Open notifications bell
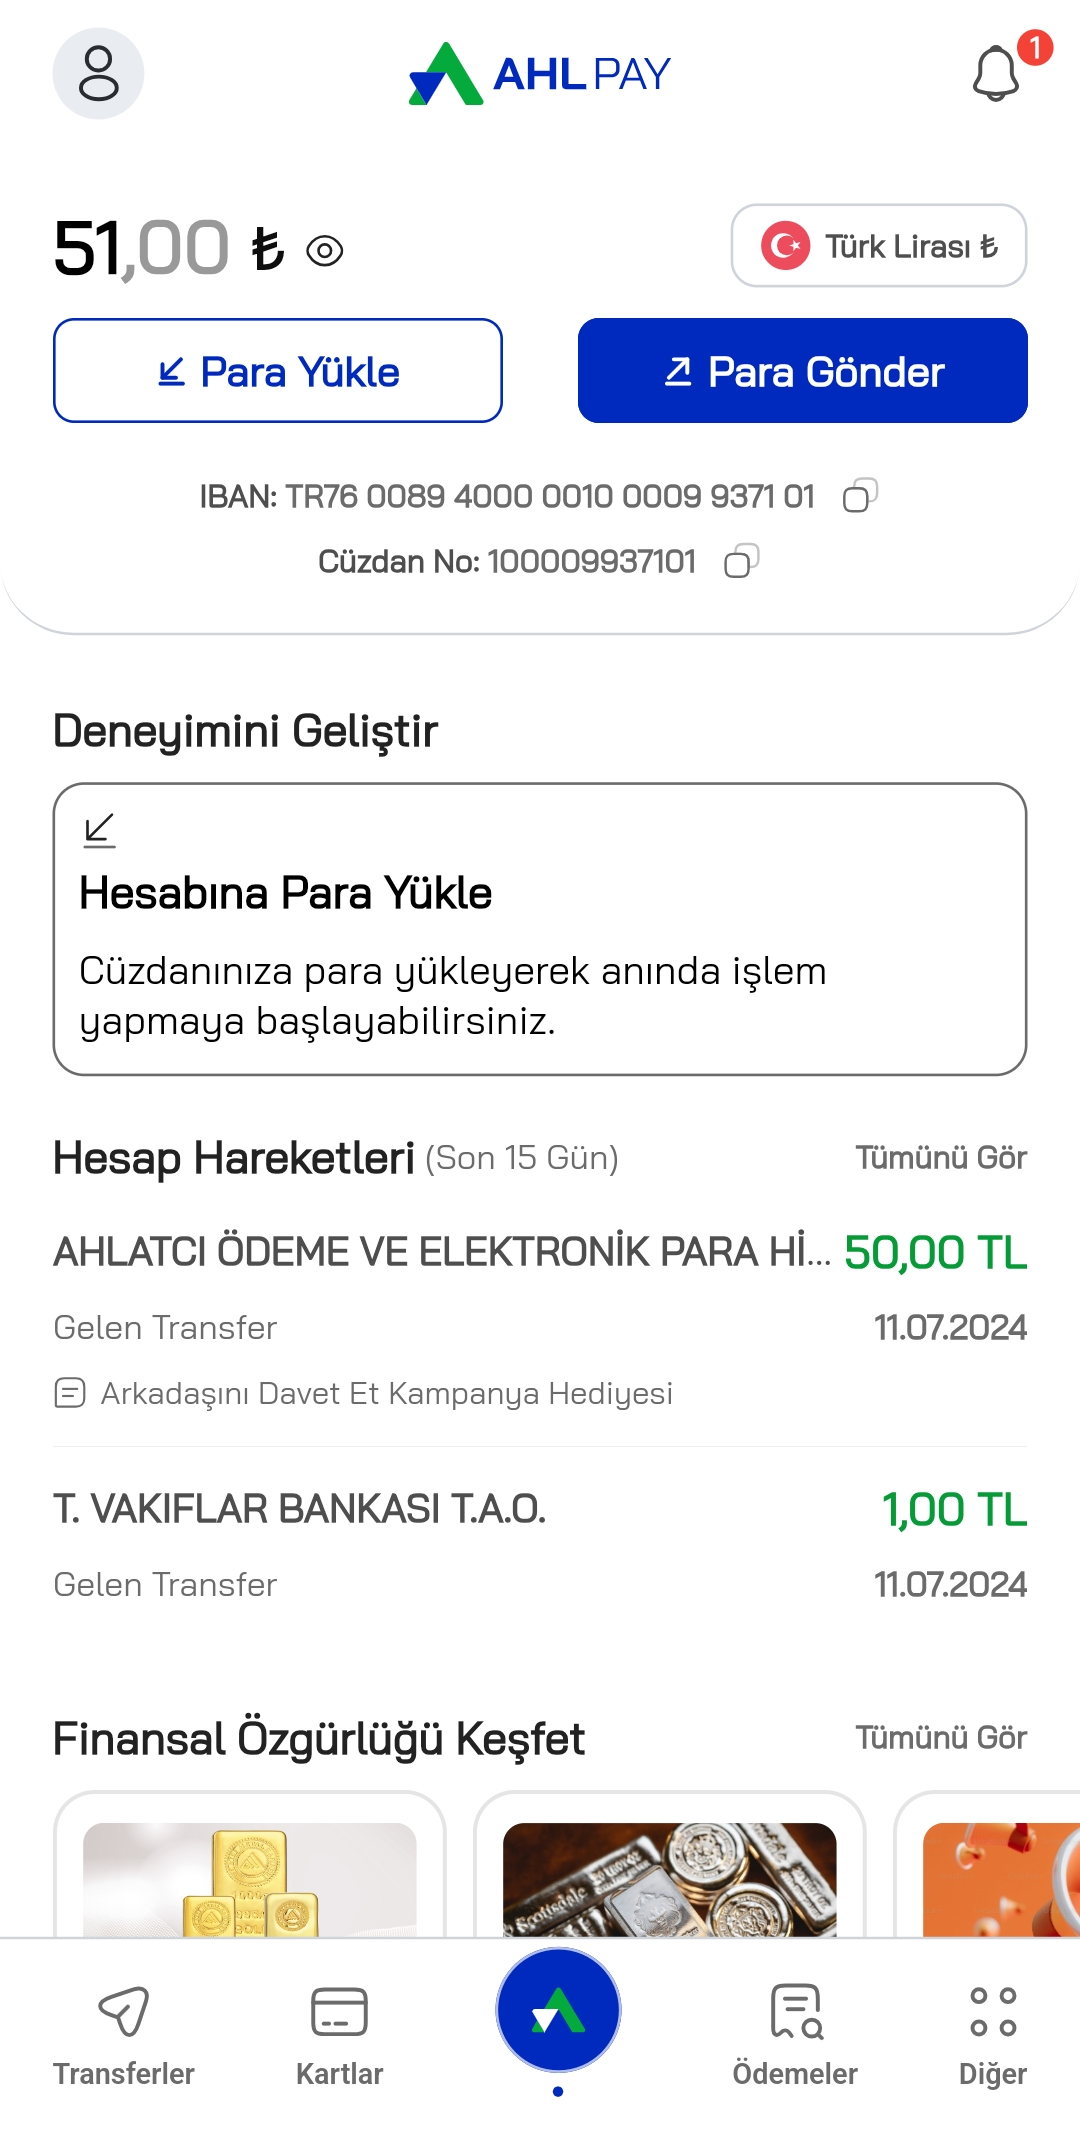 coord(996,73)
